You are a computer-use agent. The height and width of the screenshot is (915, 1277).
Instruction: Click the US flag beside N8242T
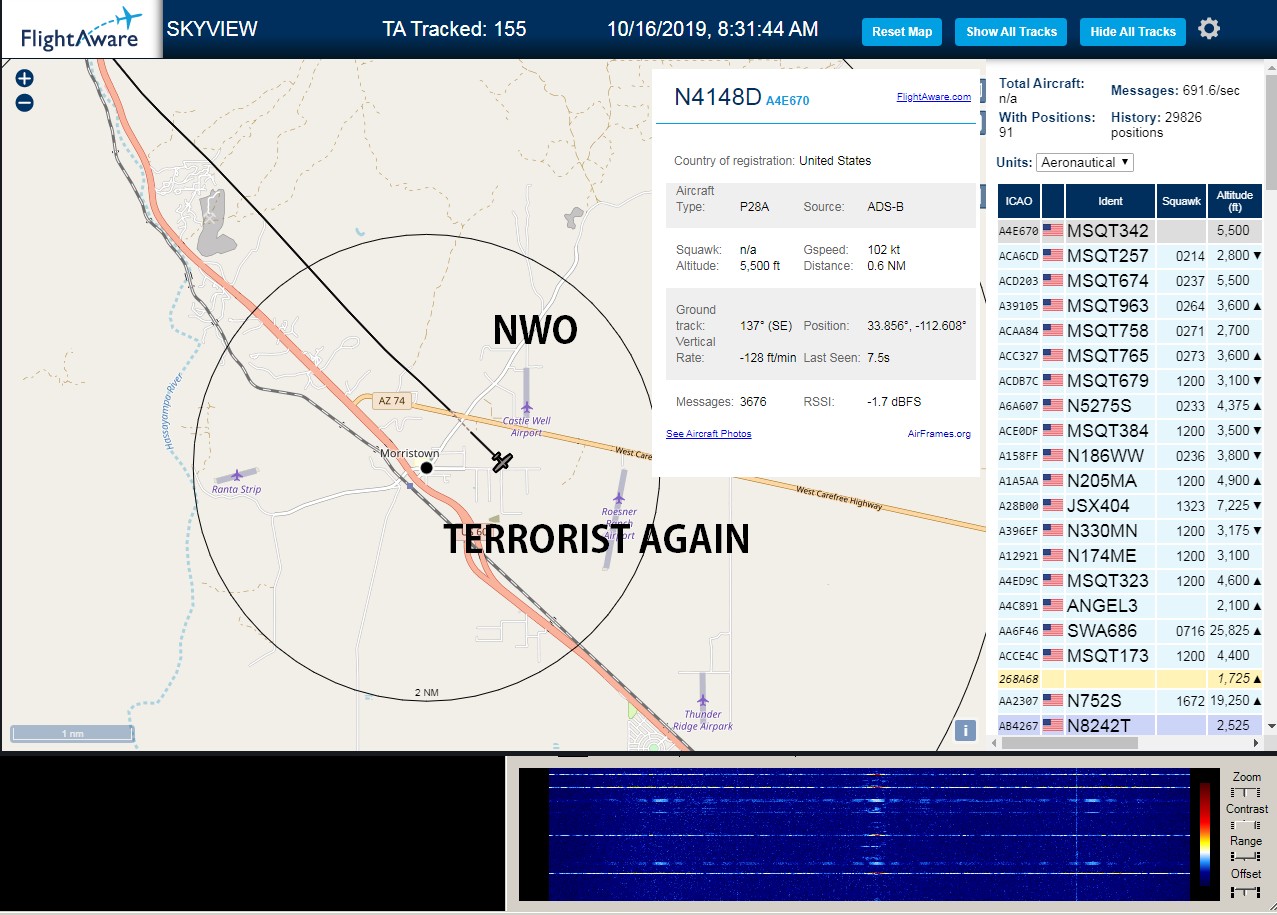pos(1053,726)
